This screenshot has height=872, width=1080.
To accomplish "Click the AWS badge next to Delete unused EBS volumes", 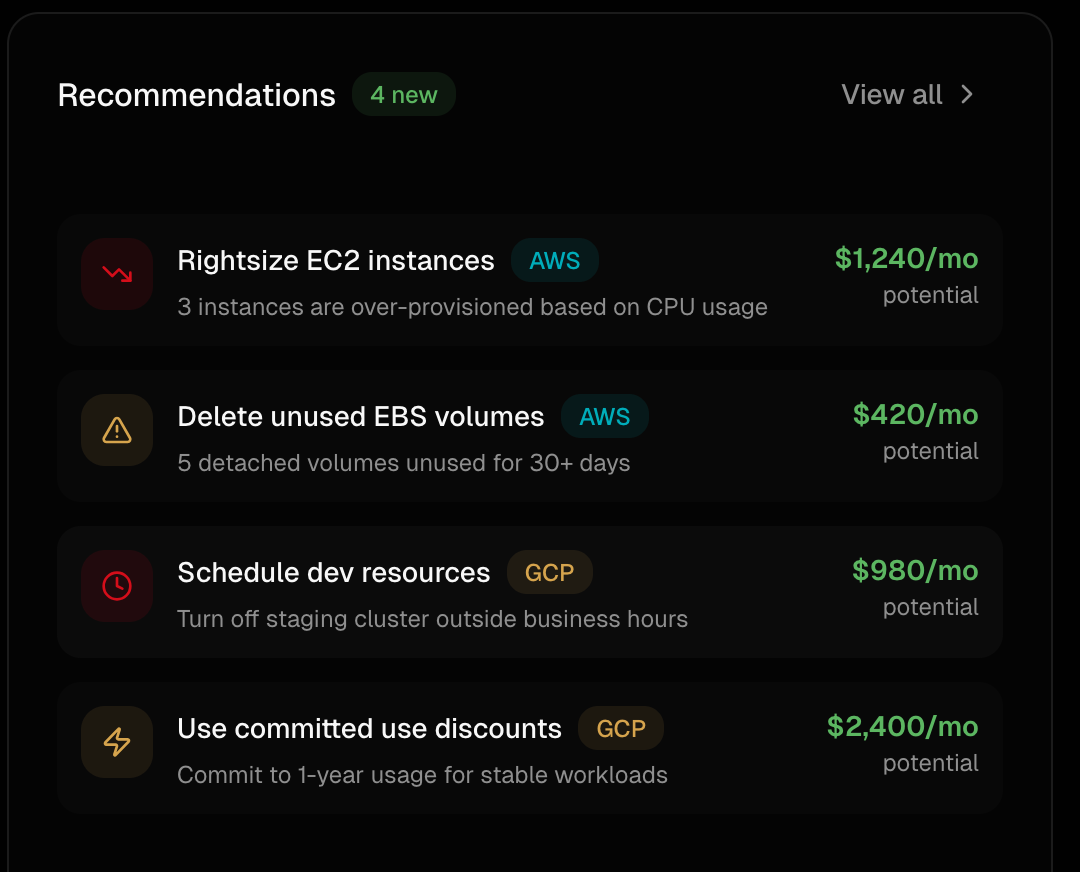I will (605, 416).
